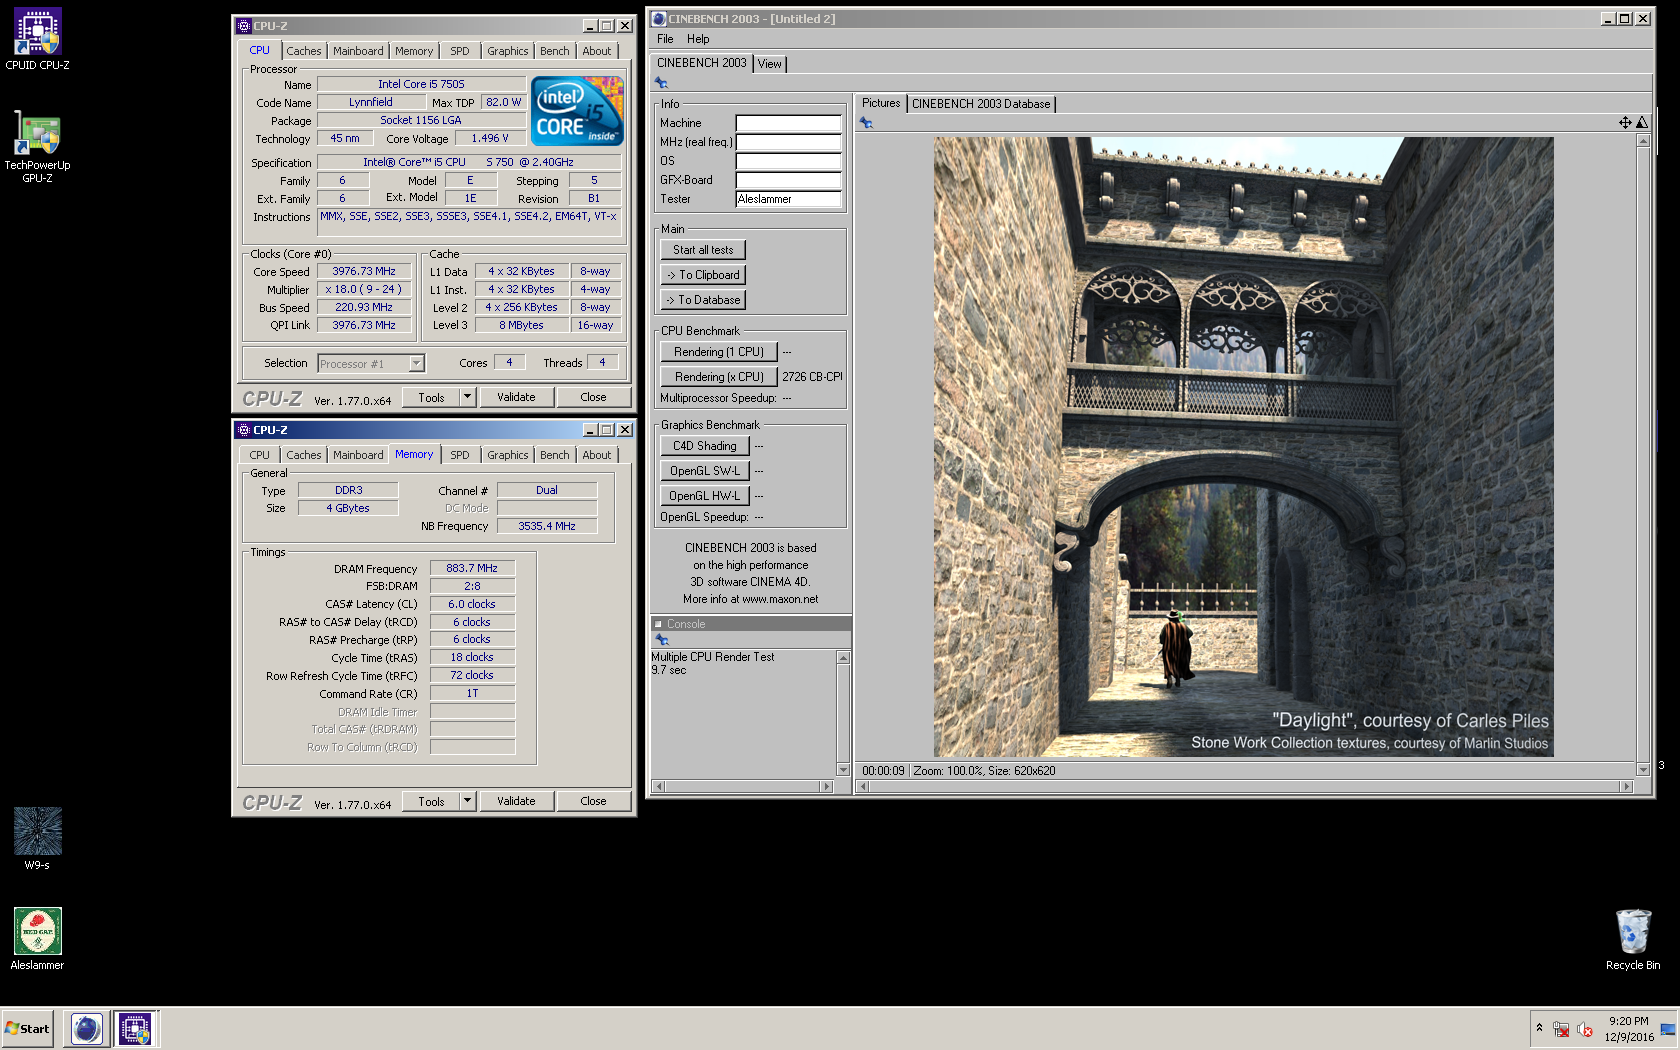1680x1050 pixels.
Task: Open File menu in CINEBENCH
Action: pyautogui.click(x=665, y=39)
